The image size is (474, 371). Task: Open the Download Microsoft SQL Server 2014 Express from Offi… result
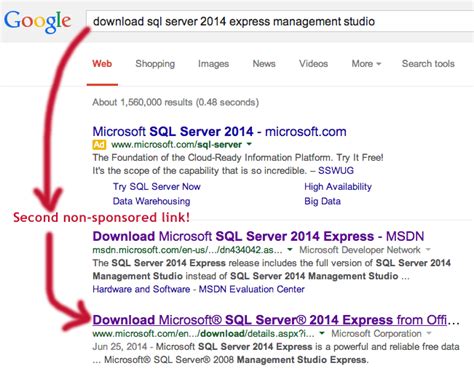[x=276, y=320]
